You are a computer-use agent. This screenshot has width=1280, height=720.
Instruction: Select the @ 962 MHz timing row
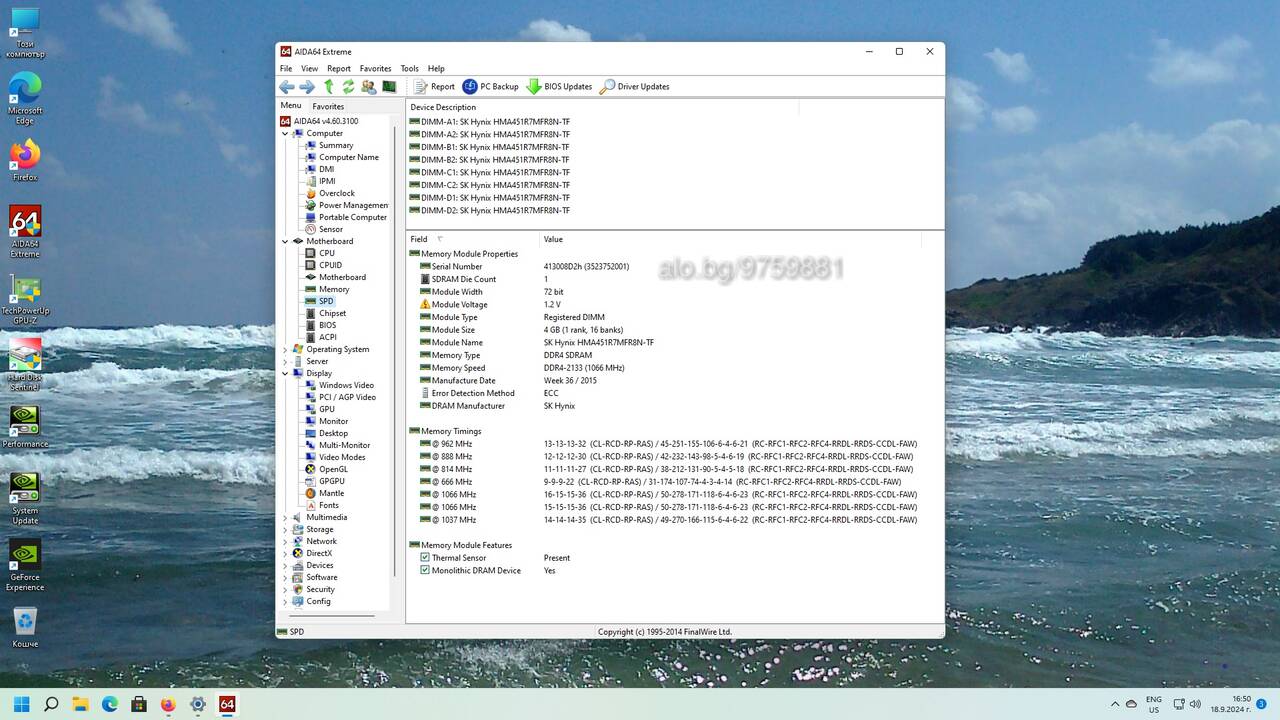click(x=675, y=444)
